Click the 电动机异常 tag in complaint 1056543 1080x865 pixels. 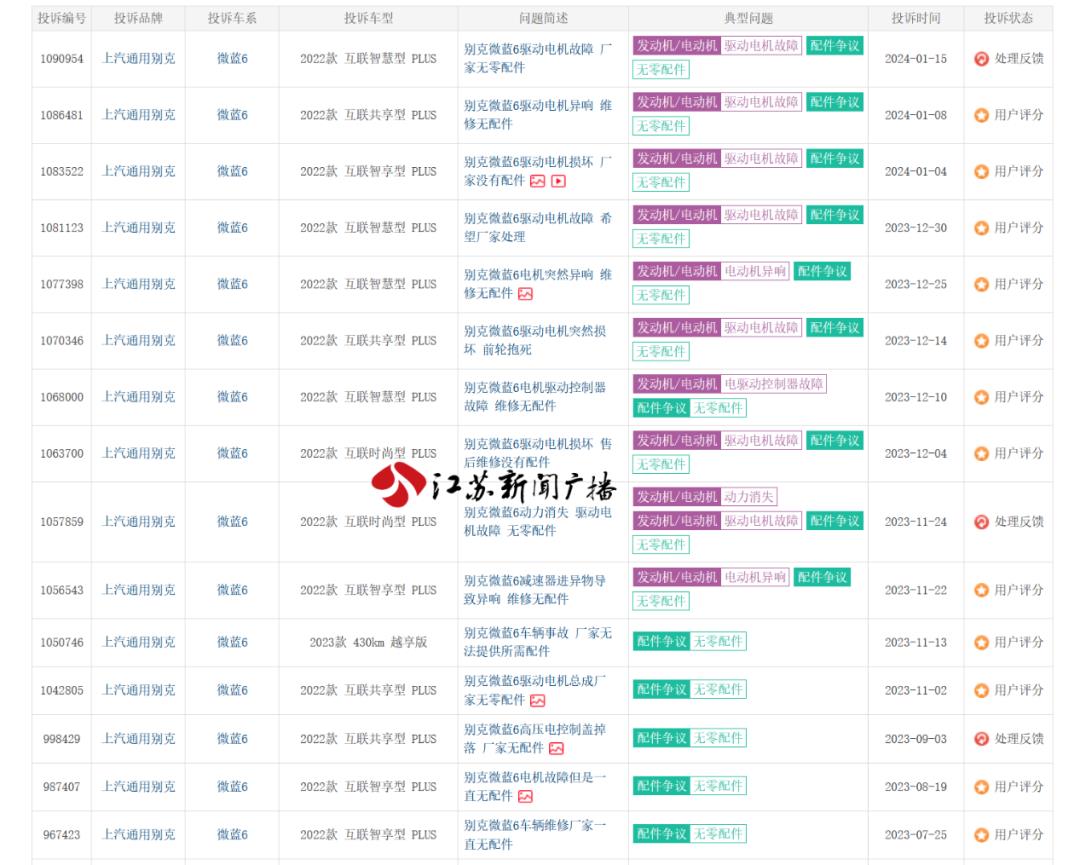(755, 577)
